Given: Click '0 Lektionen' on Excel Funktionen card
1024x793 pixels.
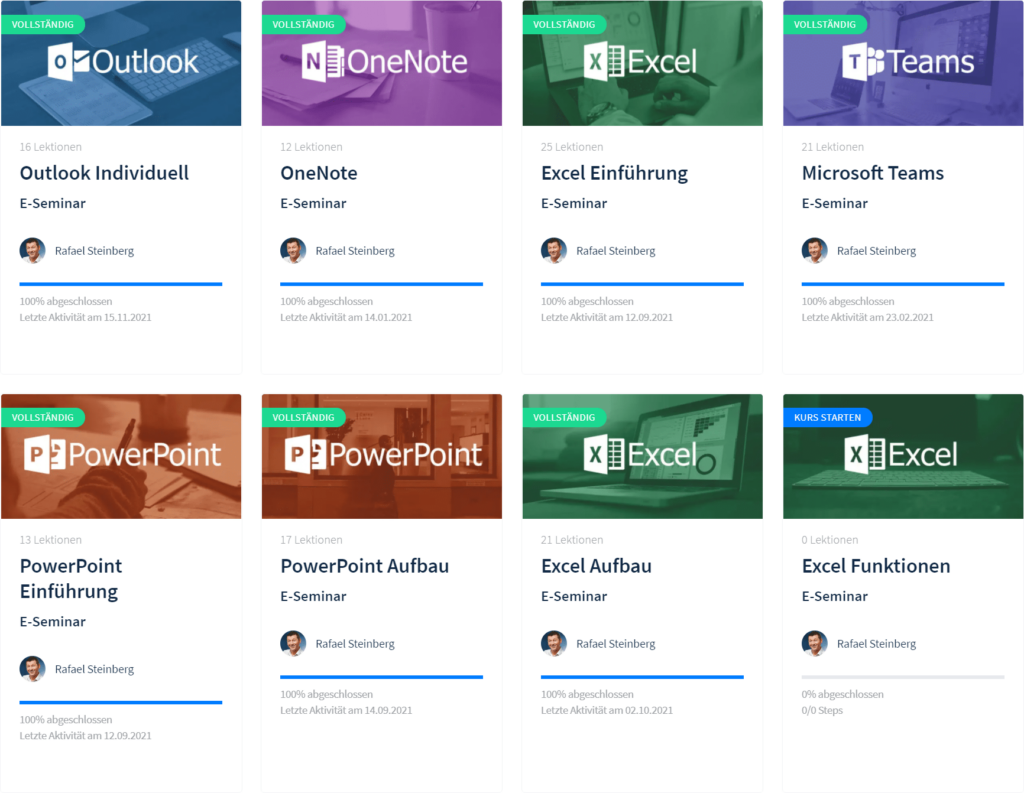Looking at the screenshot, I should 829,540.
